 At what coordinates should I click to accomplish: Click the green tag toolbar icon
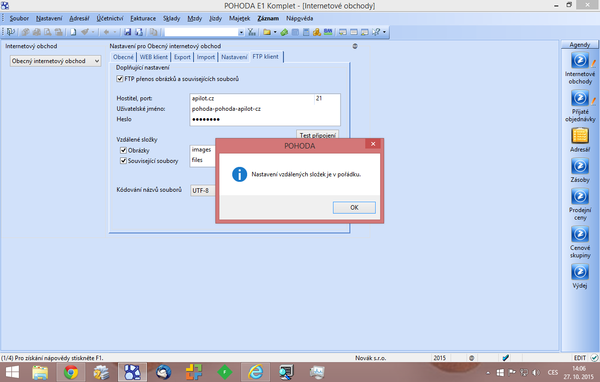click(284, 33)
